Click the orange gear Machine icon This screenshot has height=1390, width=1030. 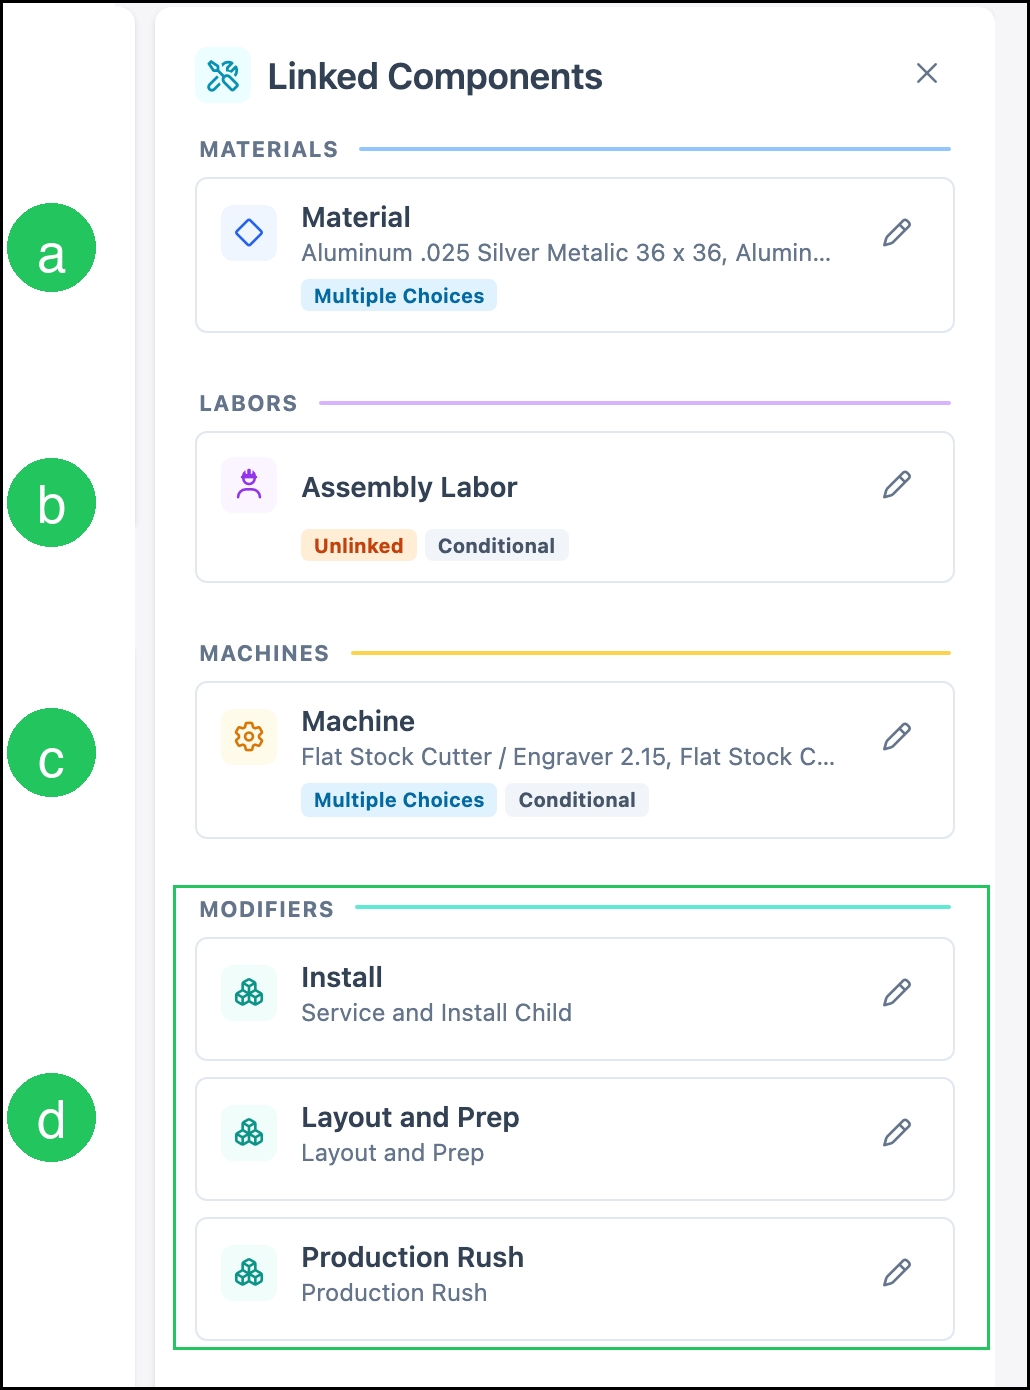tap(249, 737)
